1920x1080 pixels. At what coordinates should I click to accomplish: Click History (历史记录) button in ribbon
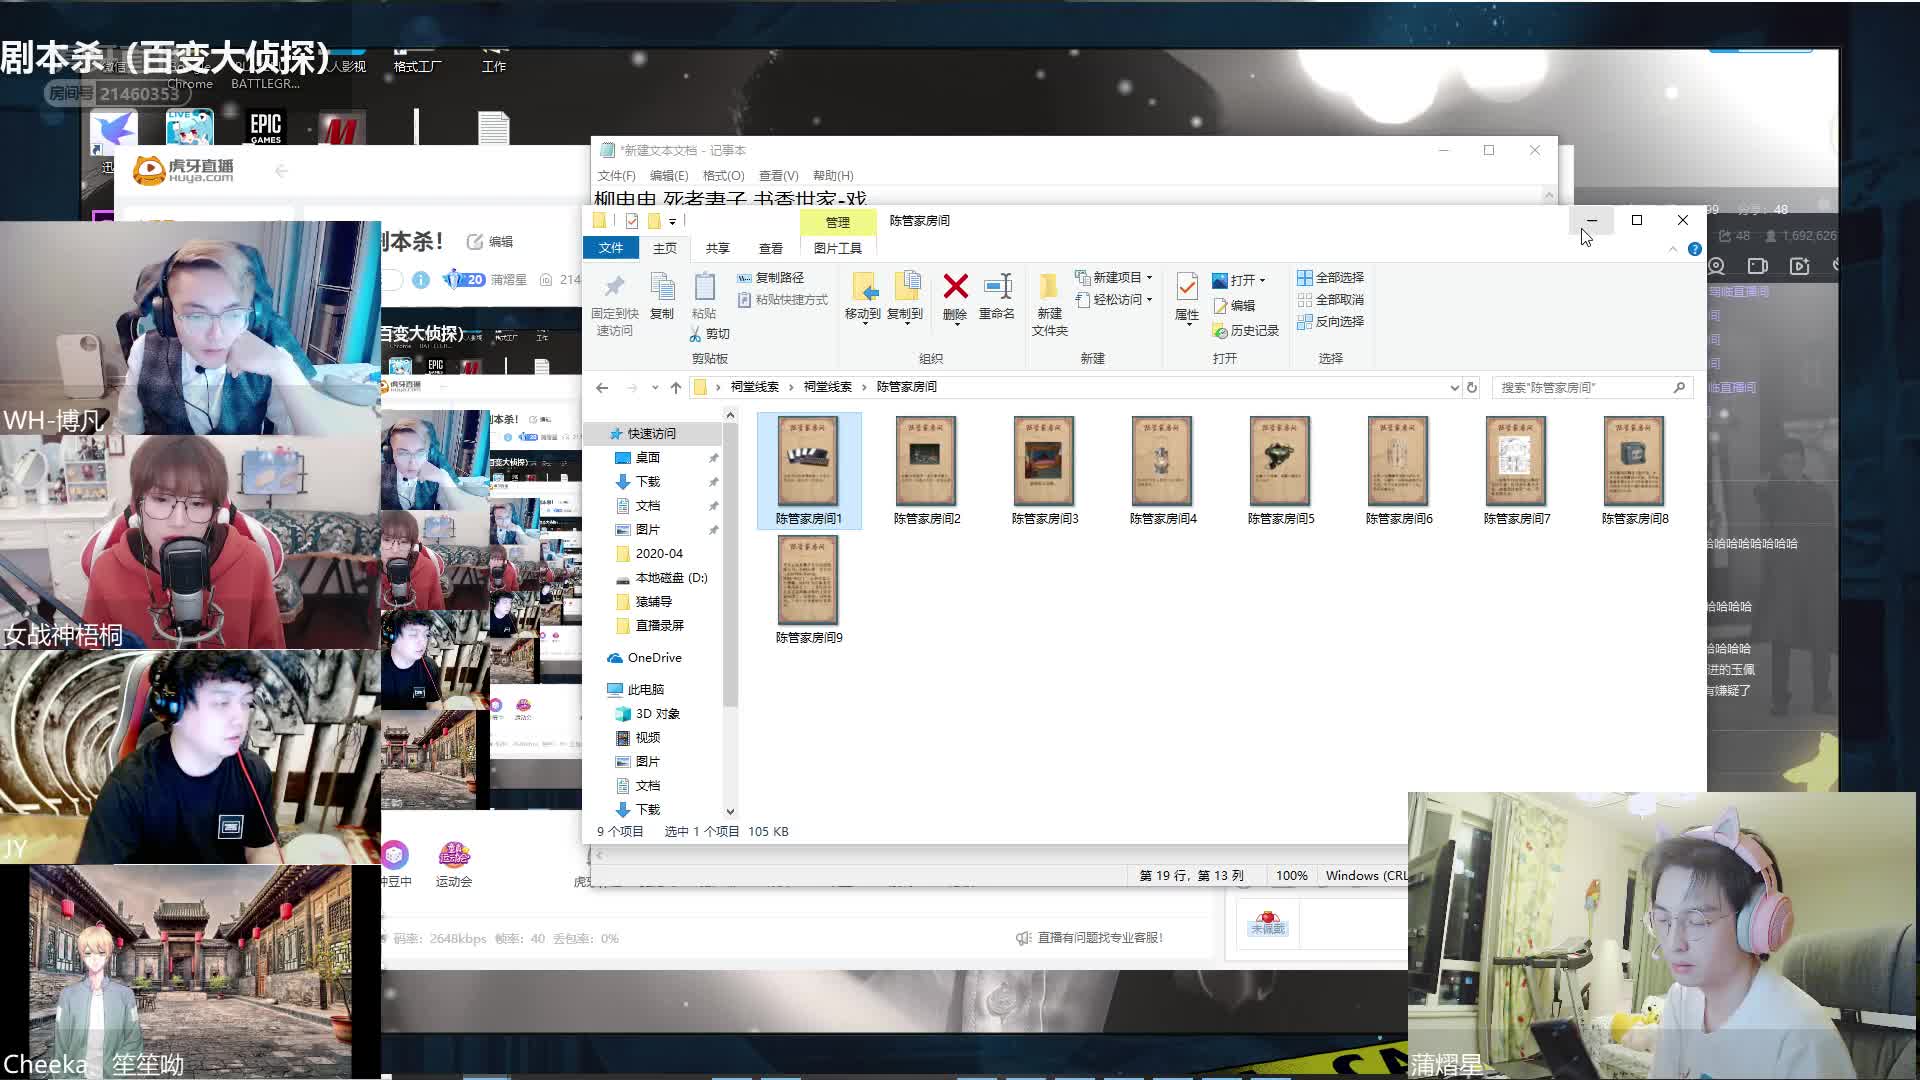(1246, 331)
